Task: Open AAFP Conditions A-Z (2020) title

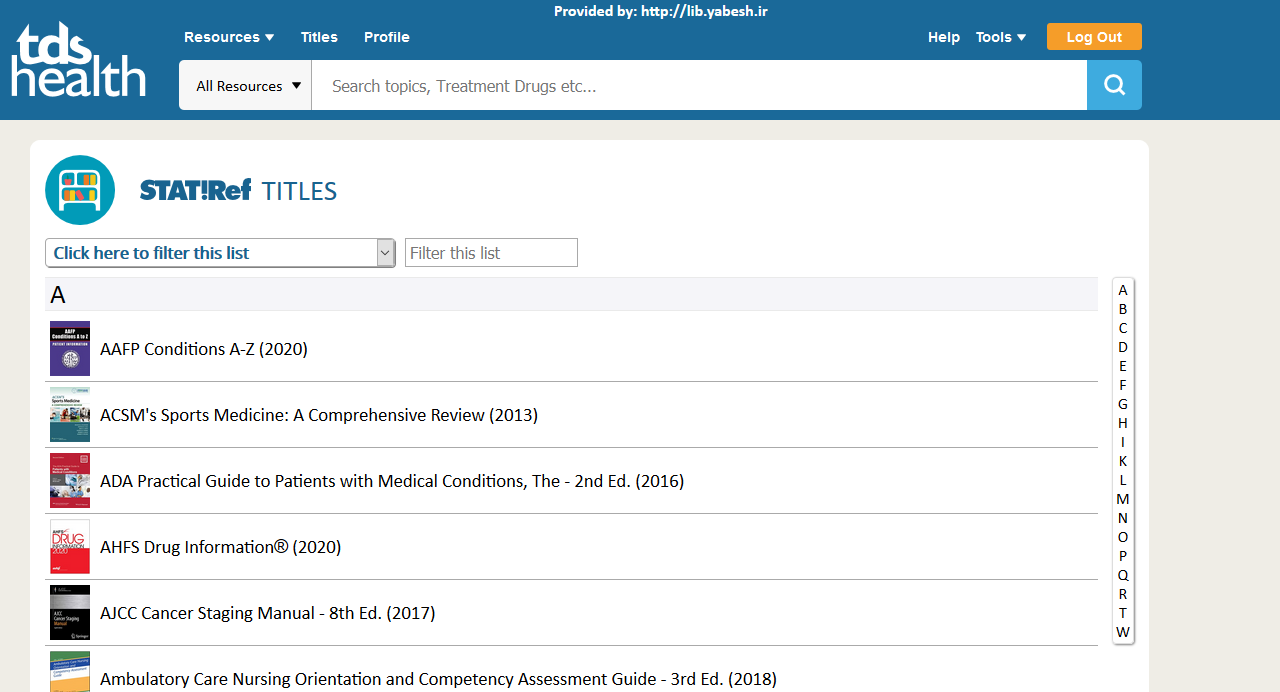Action: click(204, 349)
